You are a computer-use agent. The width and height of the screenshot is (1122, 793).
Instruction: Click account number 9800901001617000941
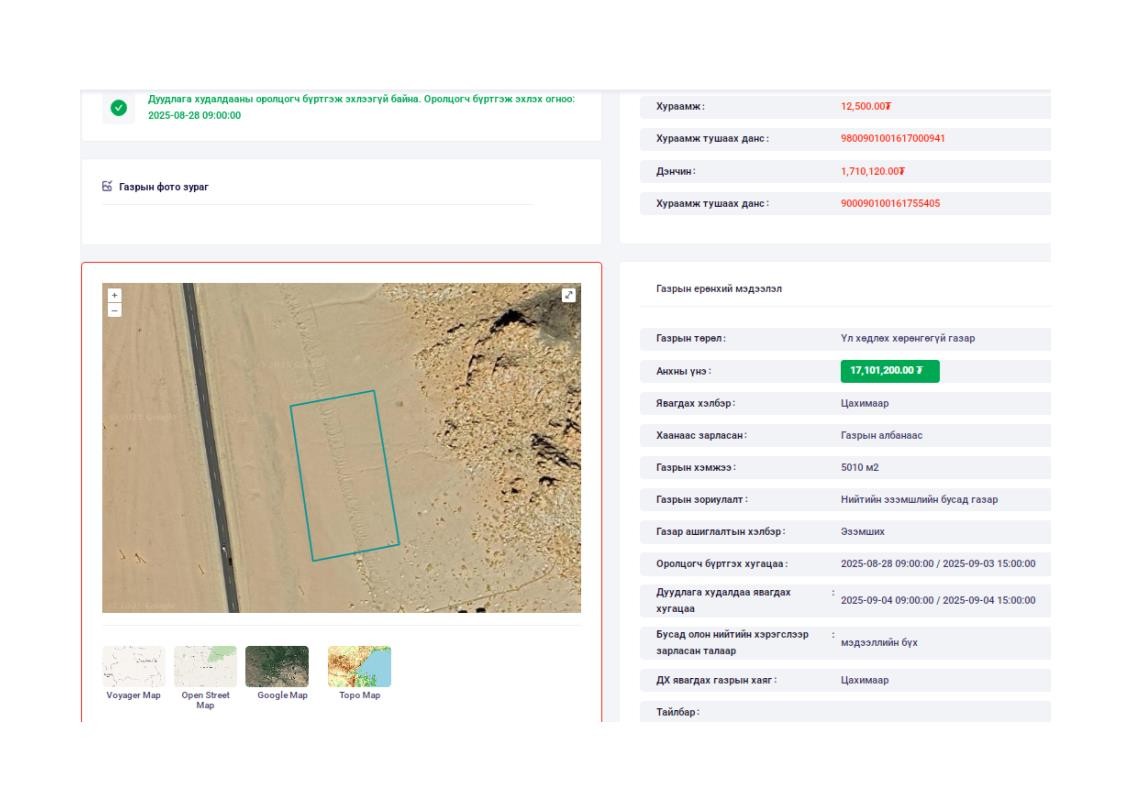click(892, 139)
